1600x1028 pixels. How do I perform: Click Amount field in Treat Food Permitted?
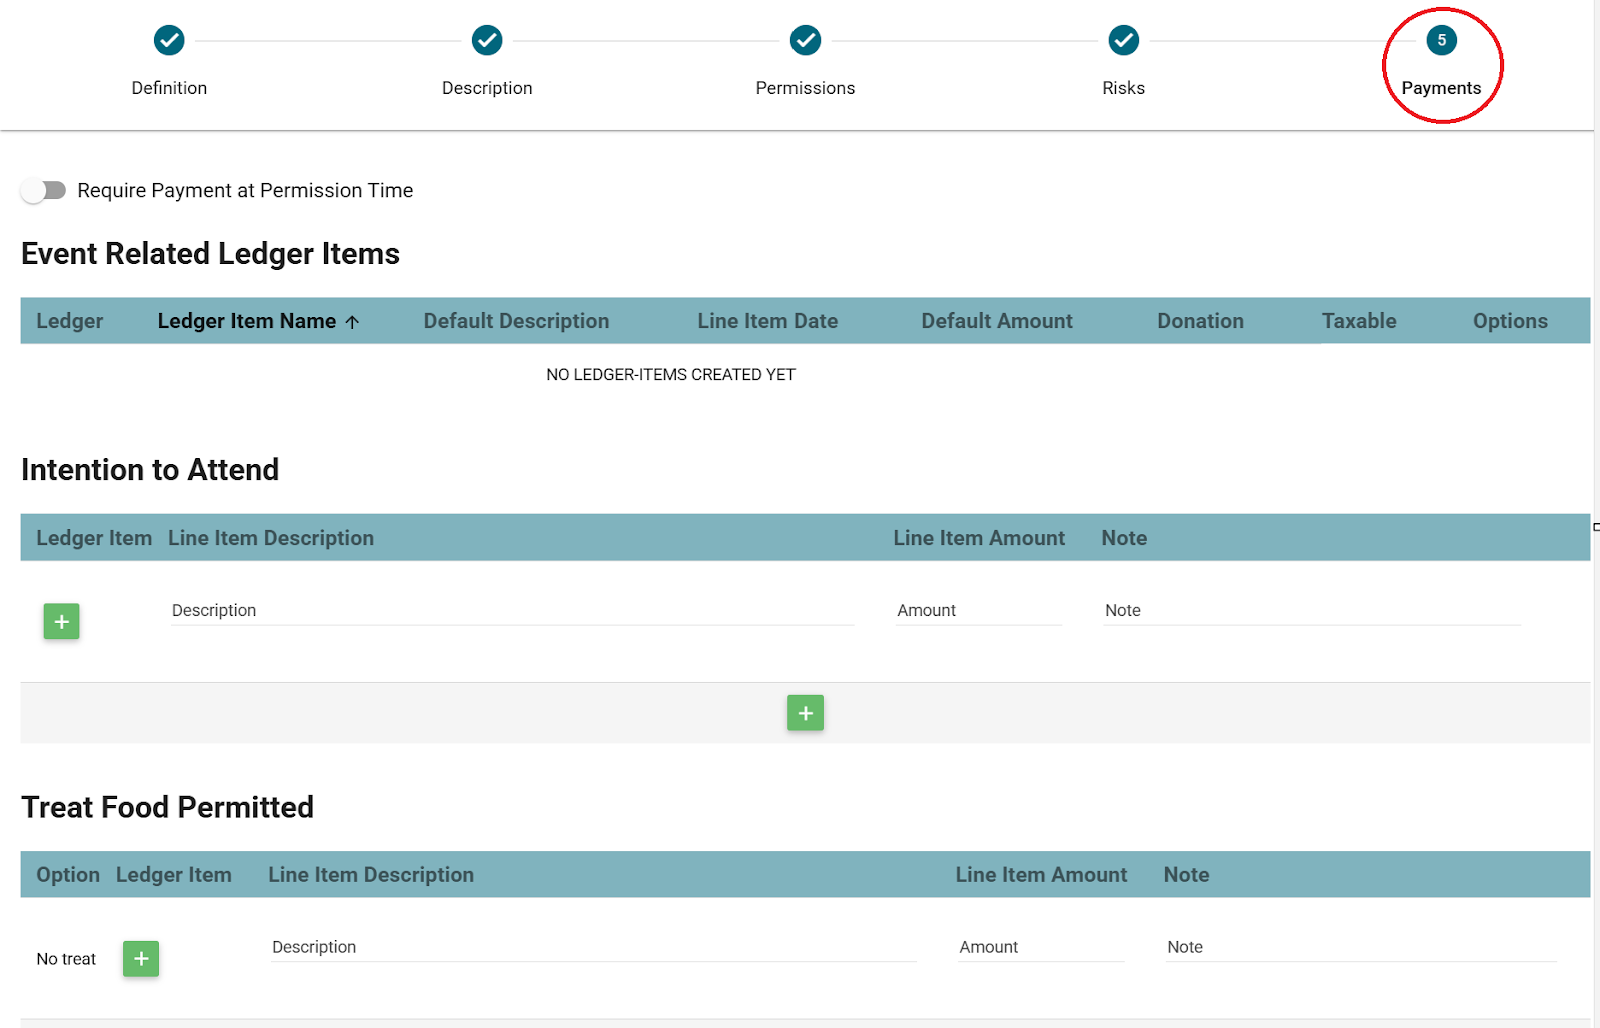[x=1040, y=947]
